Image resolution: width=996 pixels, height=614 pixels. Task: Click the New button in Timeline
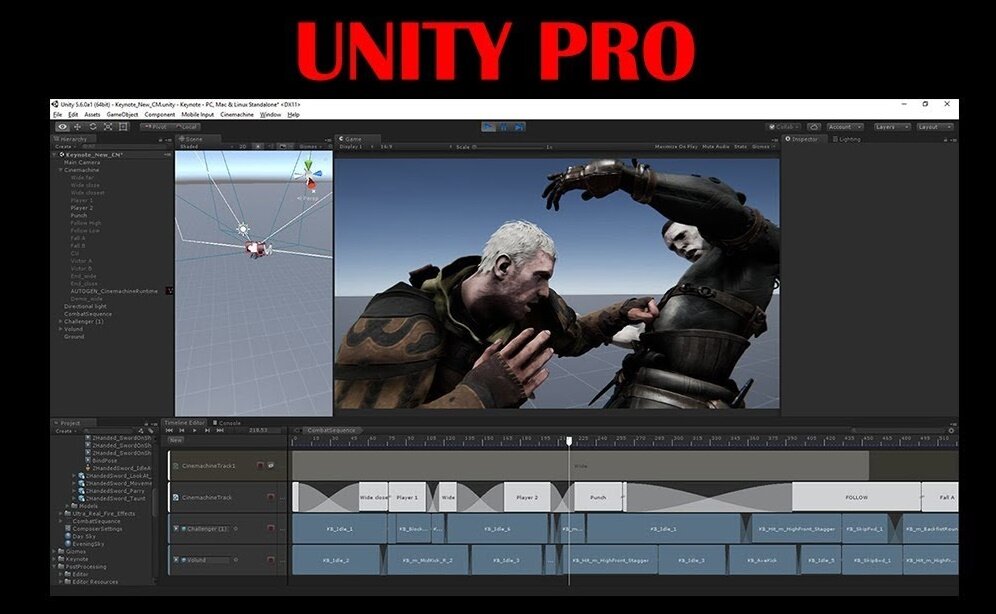(175, 440)
